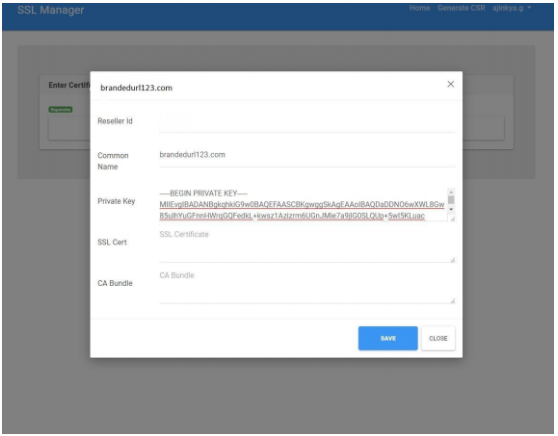Click the green Superadmin badge
558x436 pixels.
(x=60, y=110)
